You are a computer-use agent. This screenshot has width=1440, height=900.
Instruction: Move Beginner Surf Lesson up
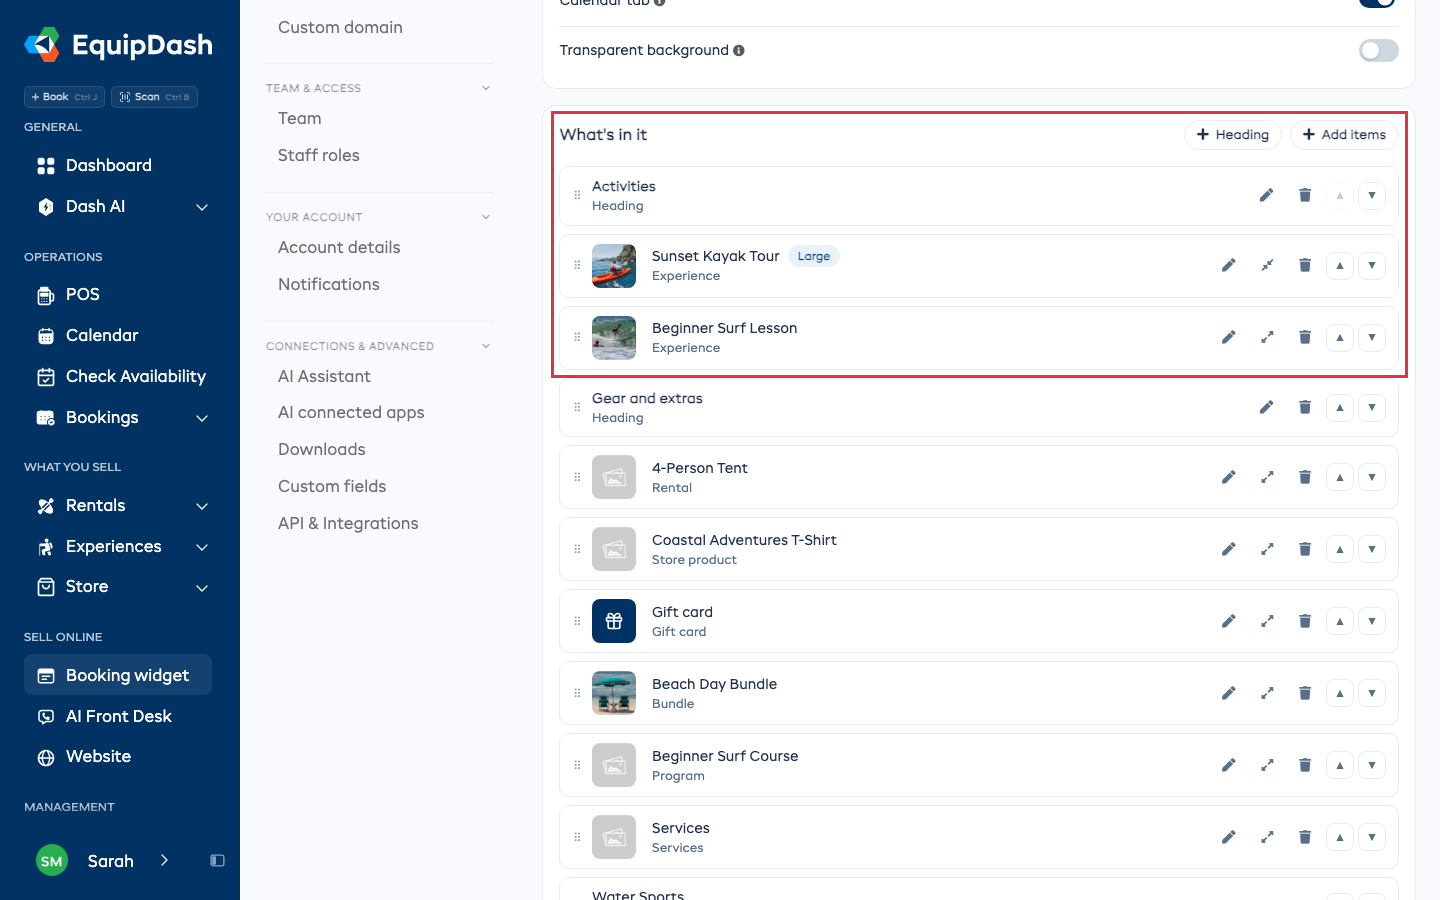[x=1340, y=337]
